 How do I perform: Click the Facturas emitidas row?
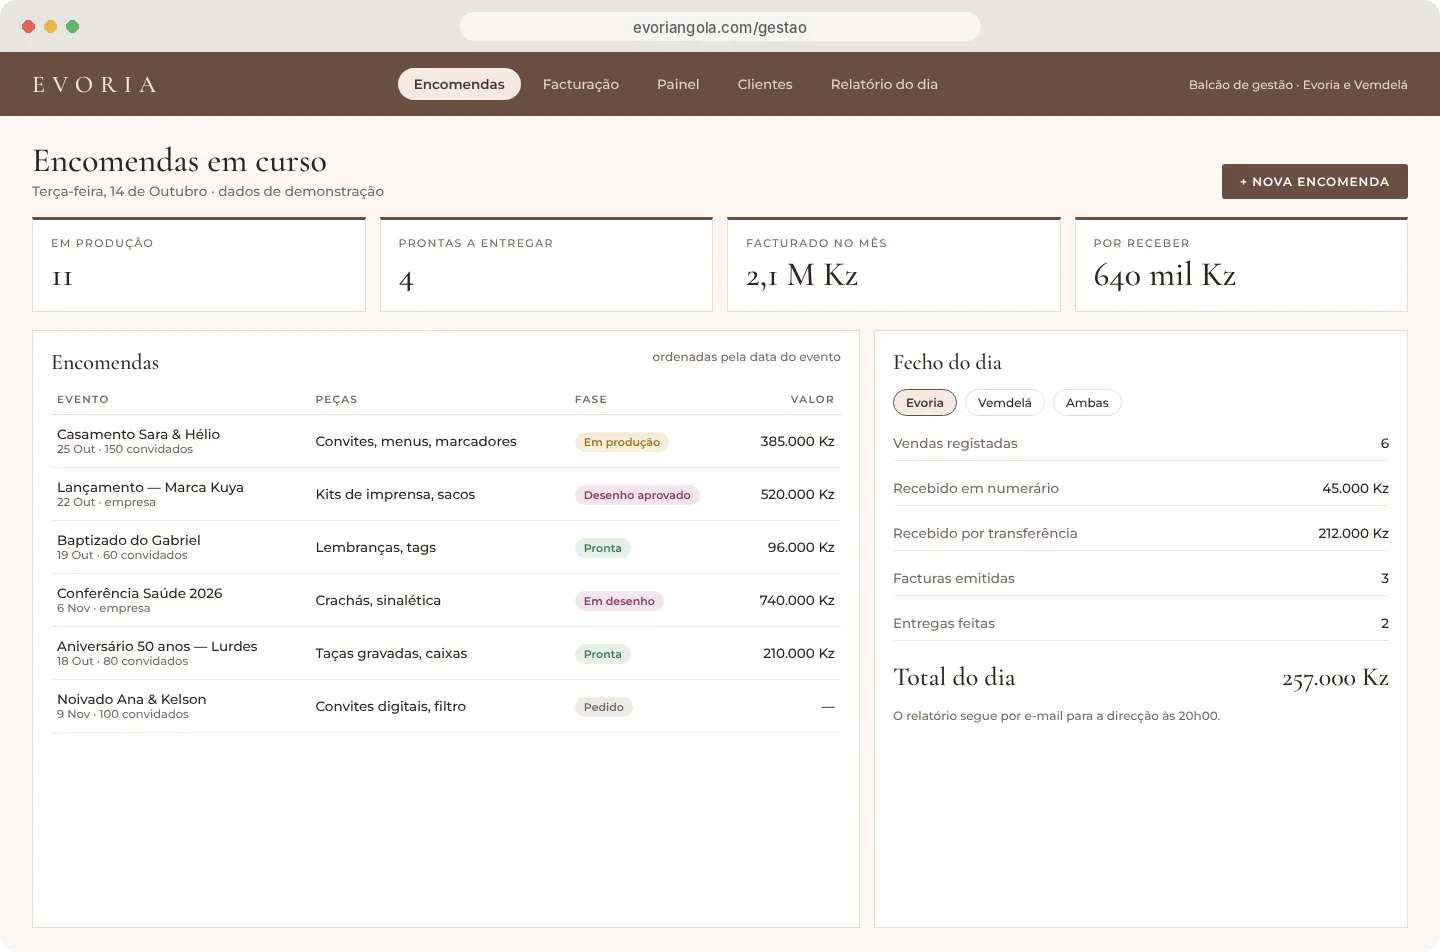1141,578
